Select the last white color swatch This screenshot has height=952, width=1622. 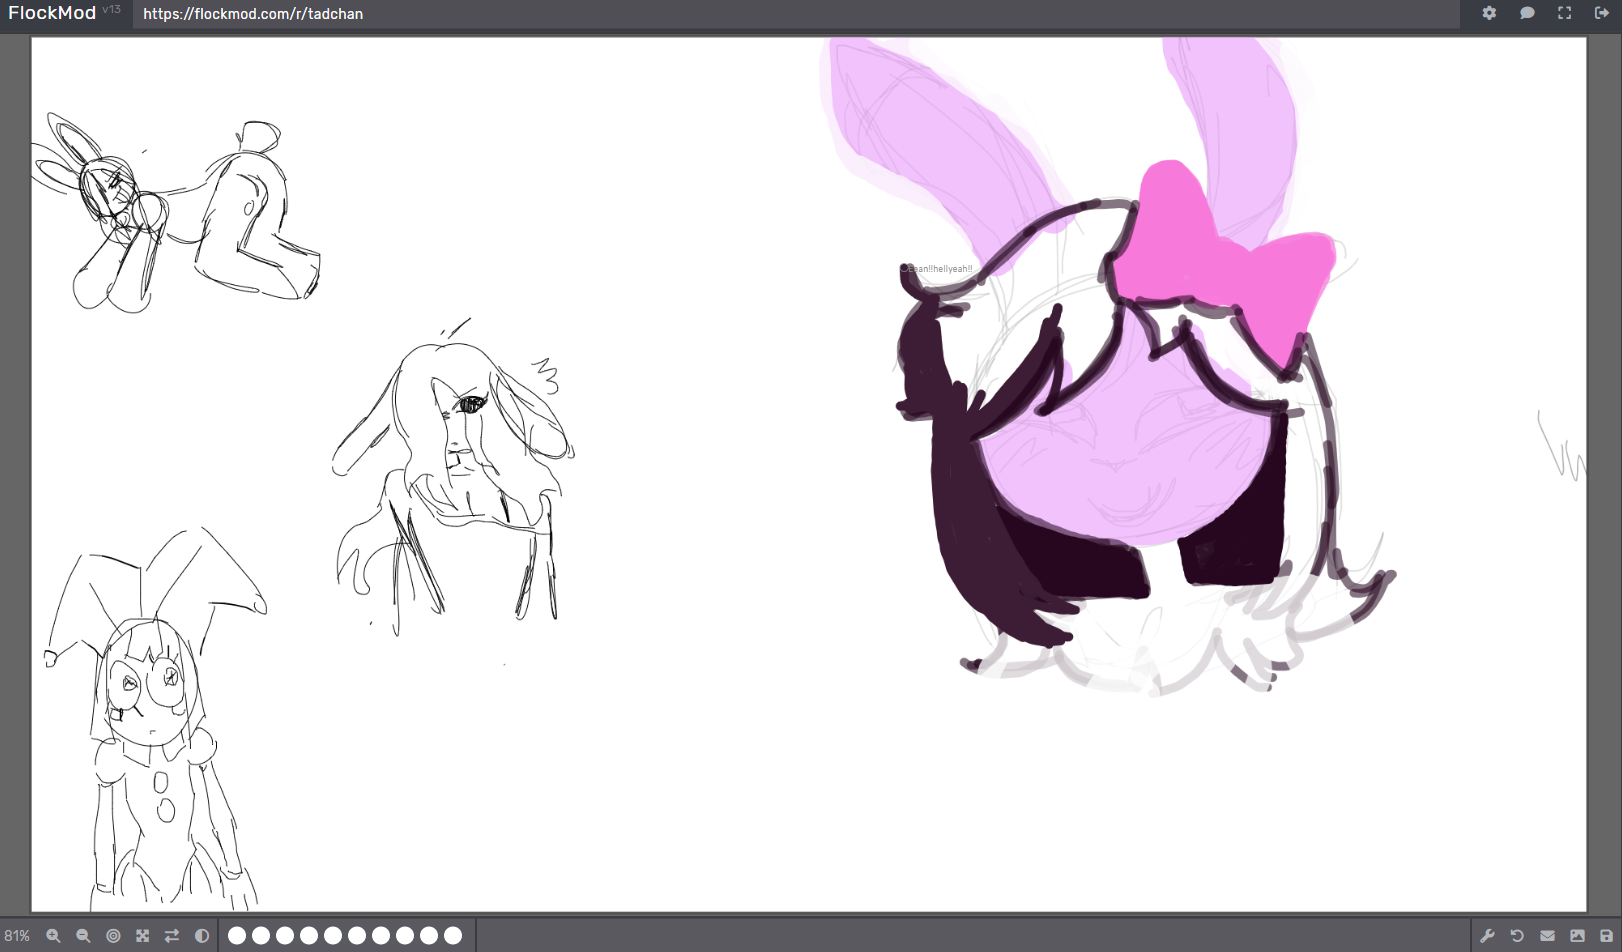[x=453, y=936]
